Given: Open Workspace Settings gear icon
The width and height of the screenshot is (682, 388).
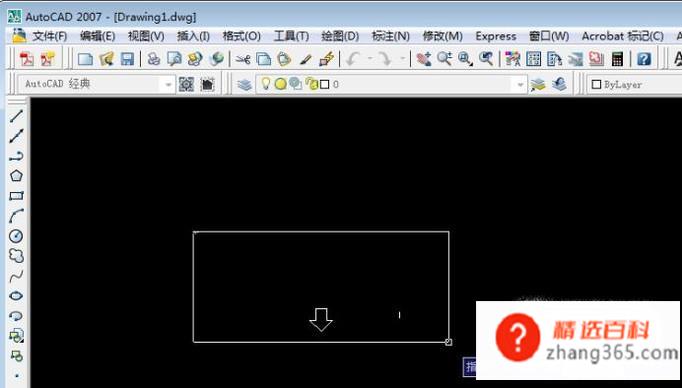Looking at the screenshot, I should 186,84.
